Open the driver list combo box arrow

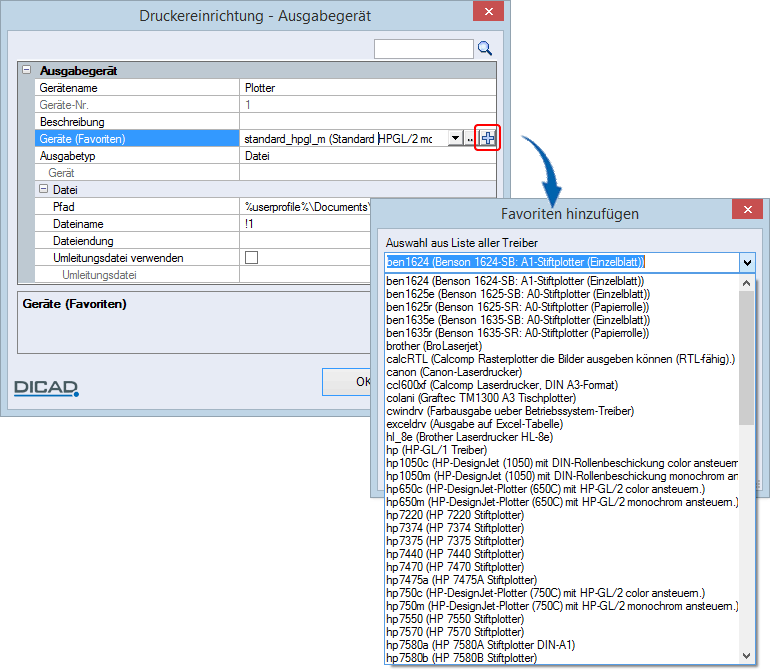[x=747, y=262]
